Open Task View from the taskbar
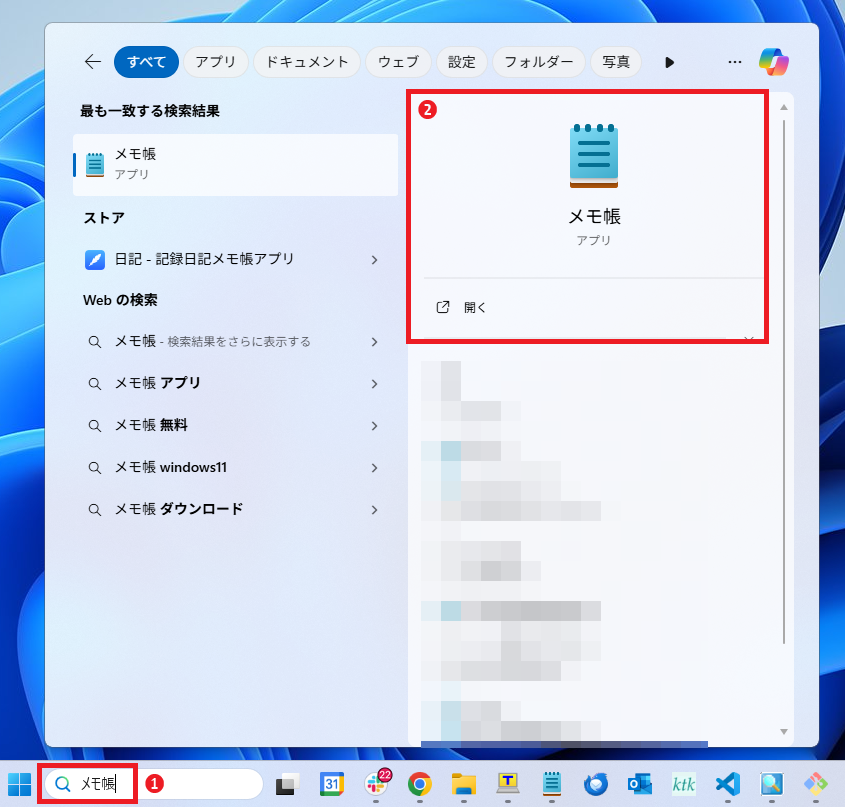This screenshot has width=845, height=807. [289, 784]
